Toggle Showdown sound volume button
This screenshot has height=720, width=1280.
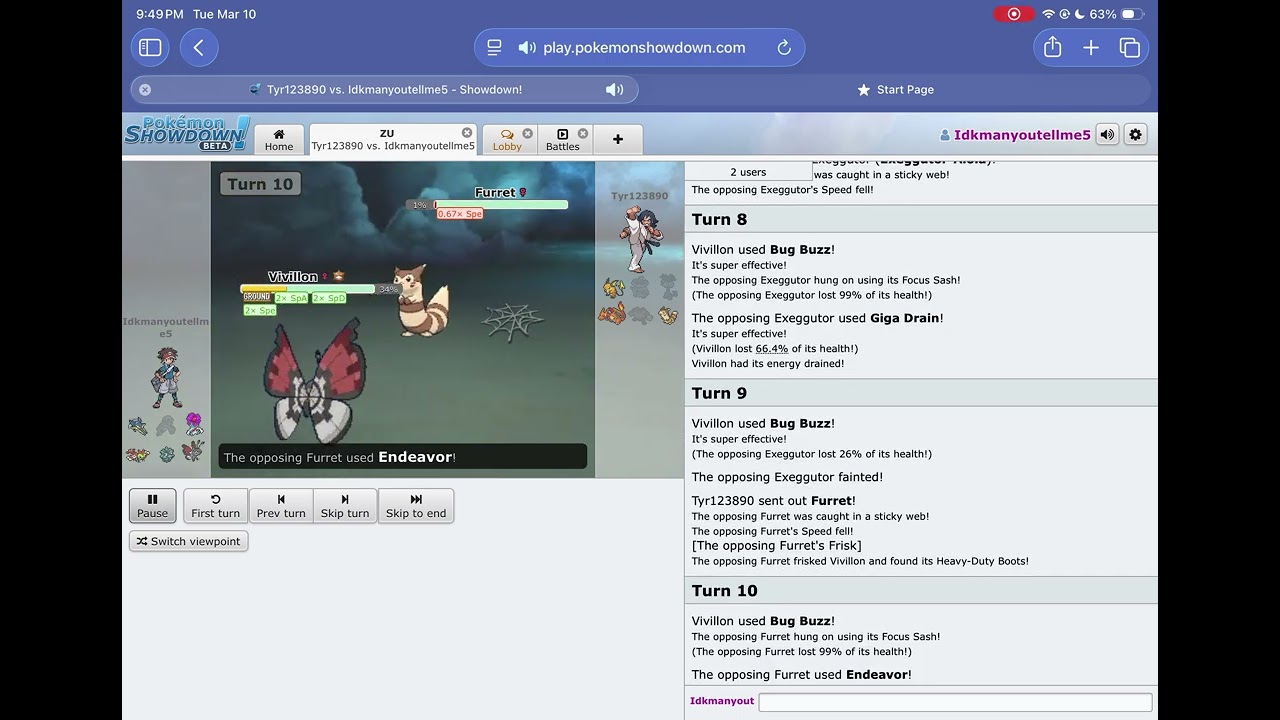coord(1107,134)
